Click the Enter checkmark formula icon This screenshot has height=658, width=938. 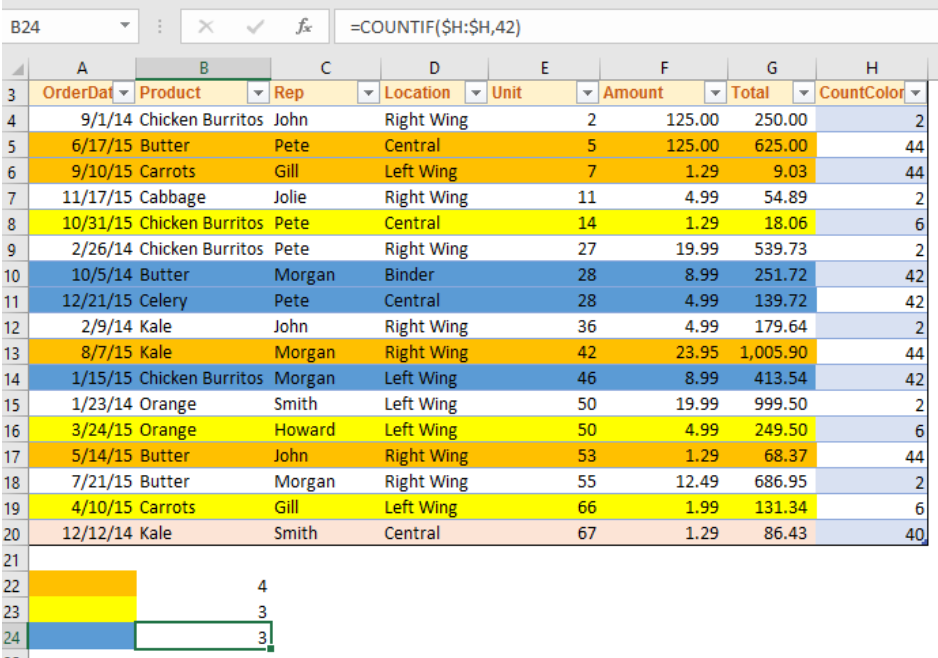pos(255,26)
